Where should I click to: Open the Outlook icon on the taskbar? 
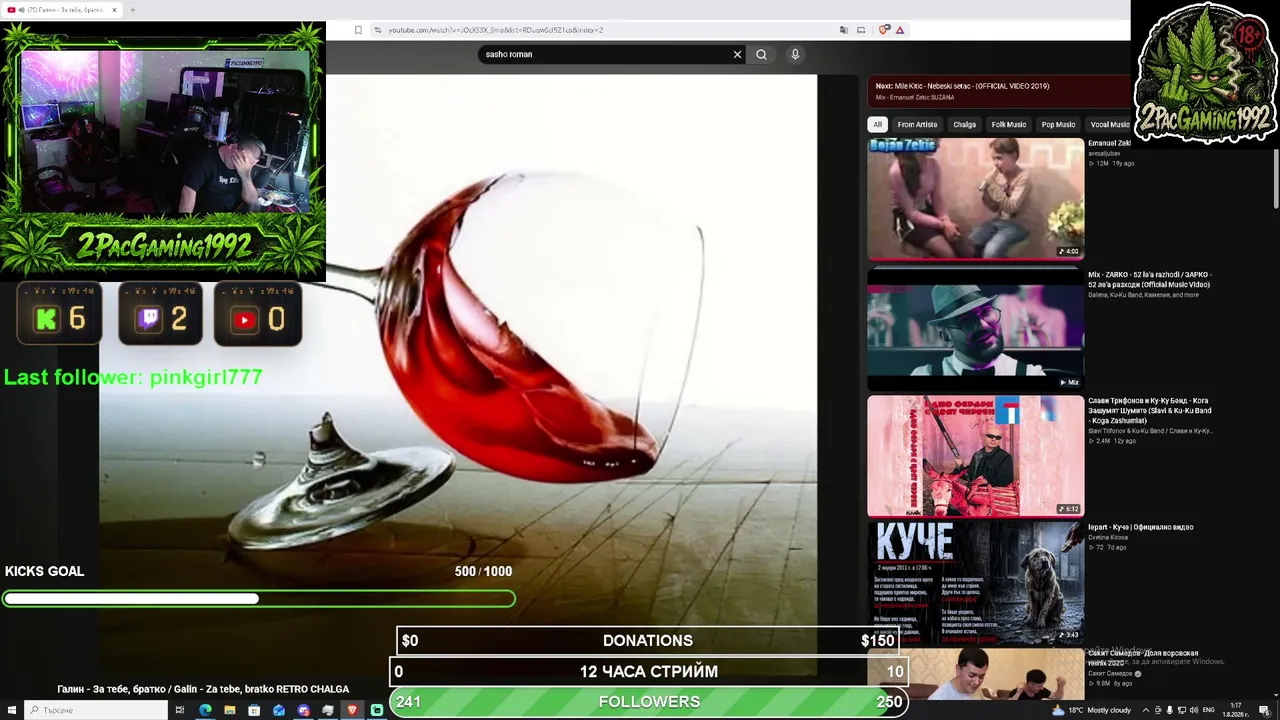pyautogui.click(x=279, y=710)
